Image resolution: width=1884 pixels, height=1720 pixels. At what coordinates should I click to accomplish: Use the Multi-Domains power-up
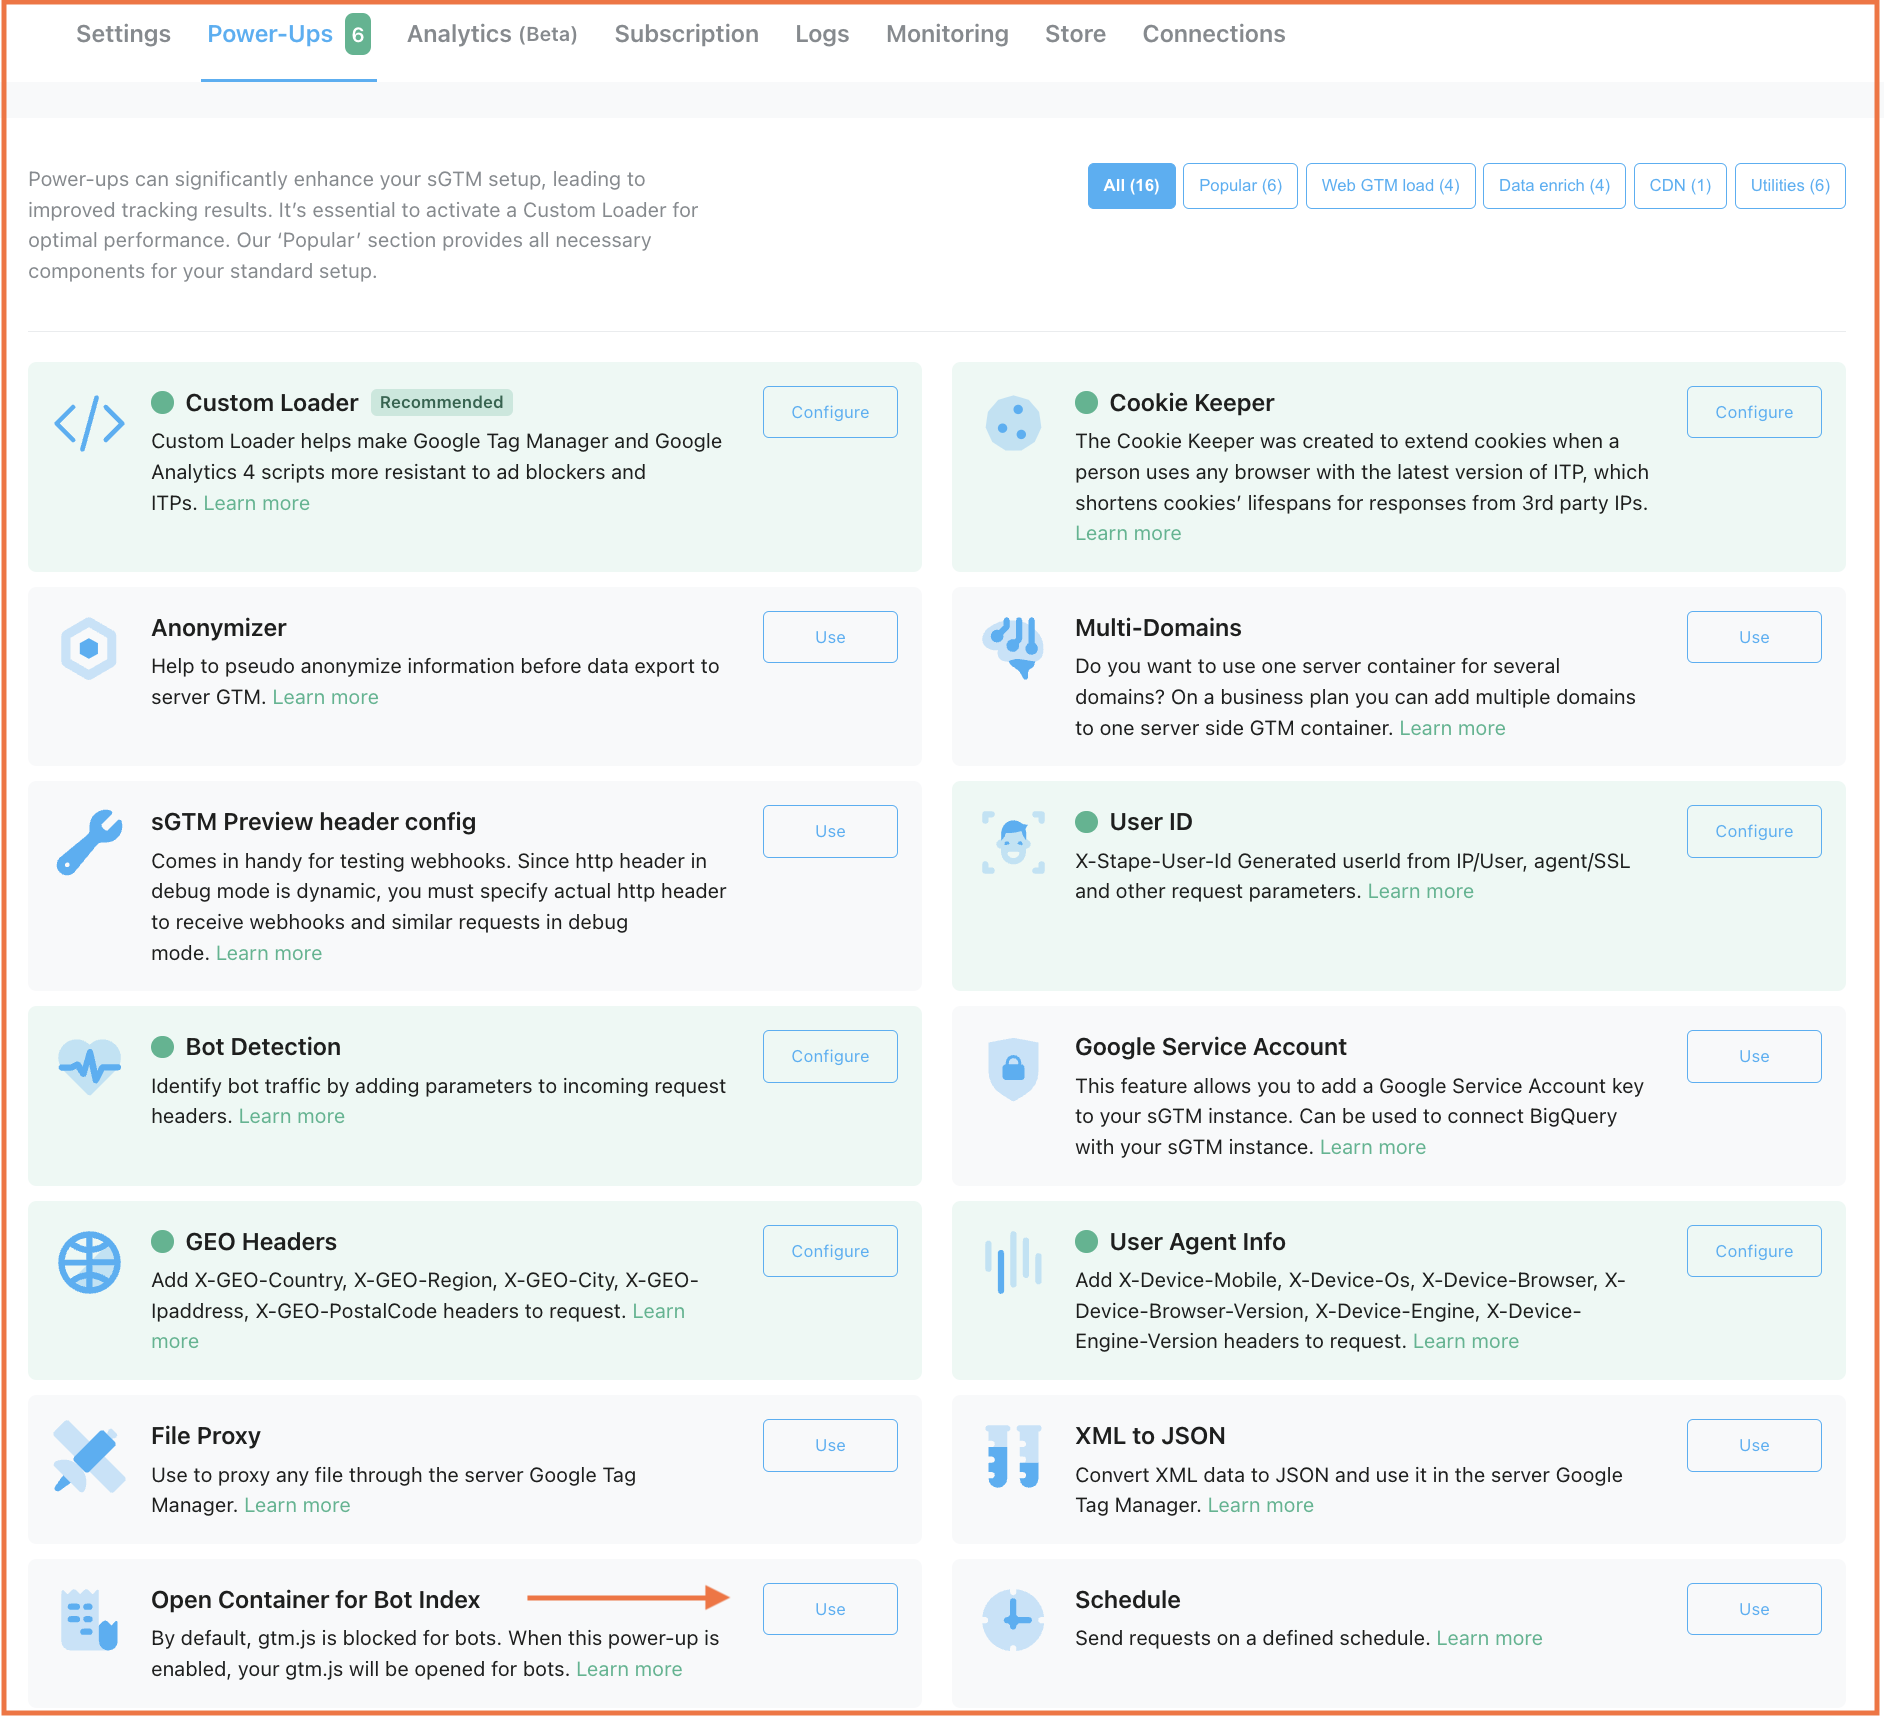point(1754,637)
